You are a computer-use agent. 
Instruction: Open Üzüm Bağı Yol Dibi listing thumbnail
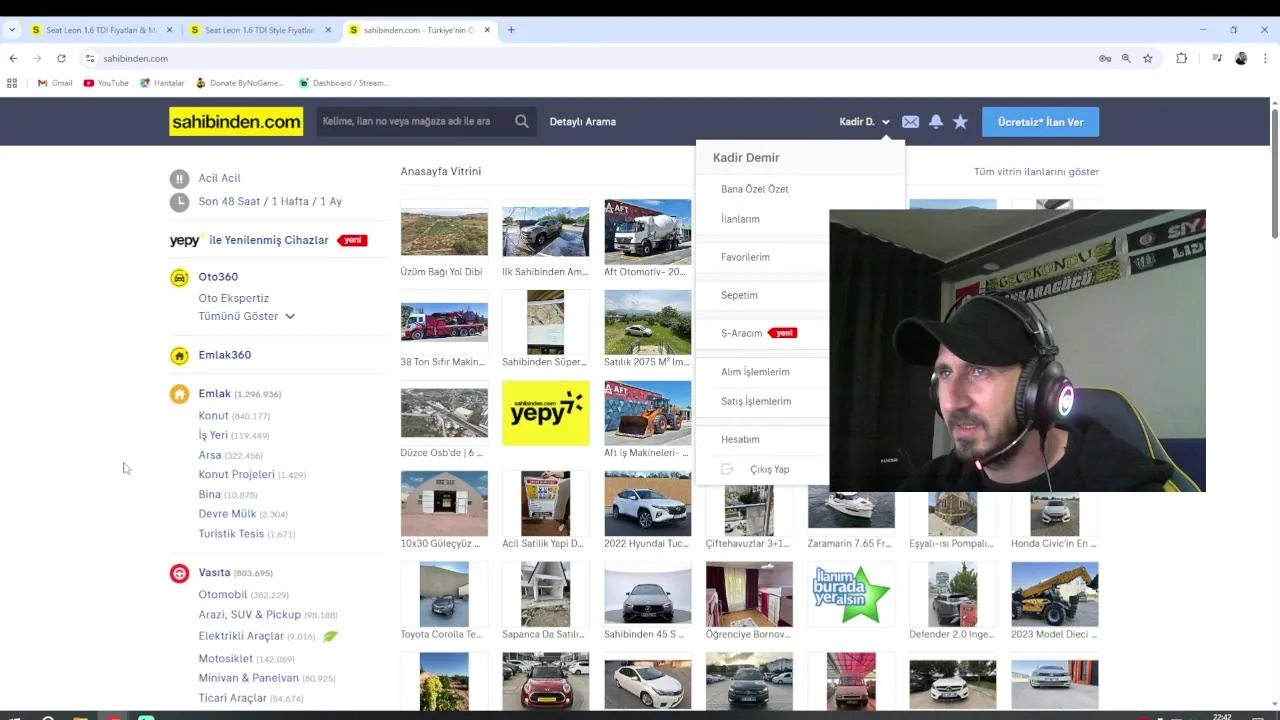tap(444, 232)
